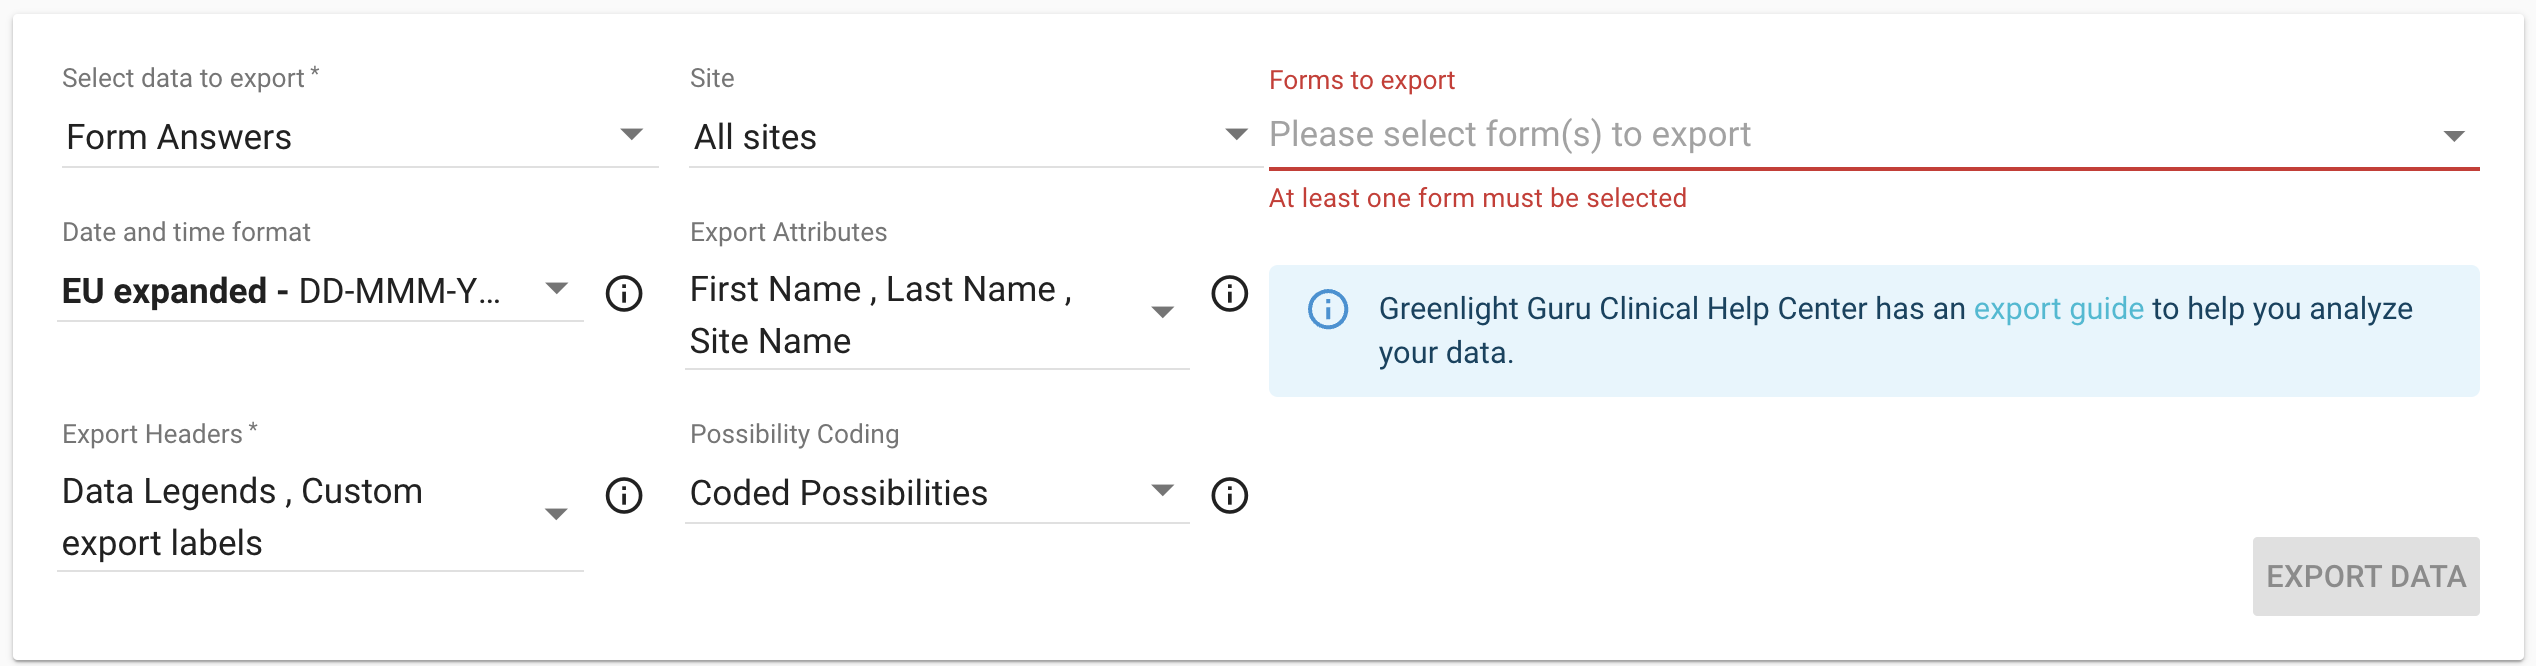Click the info icon in the Help Center banner
The image size is (2536, 666).
coord(1328,309)
